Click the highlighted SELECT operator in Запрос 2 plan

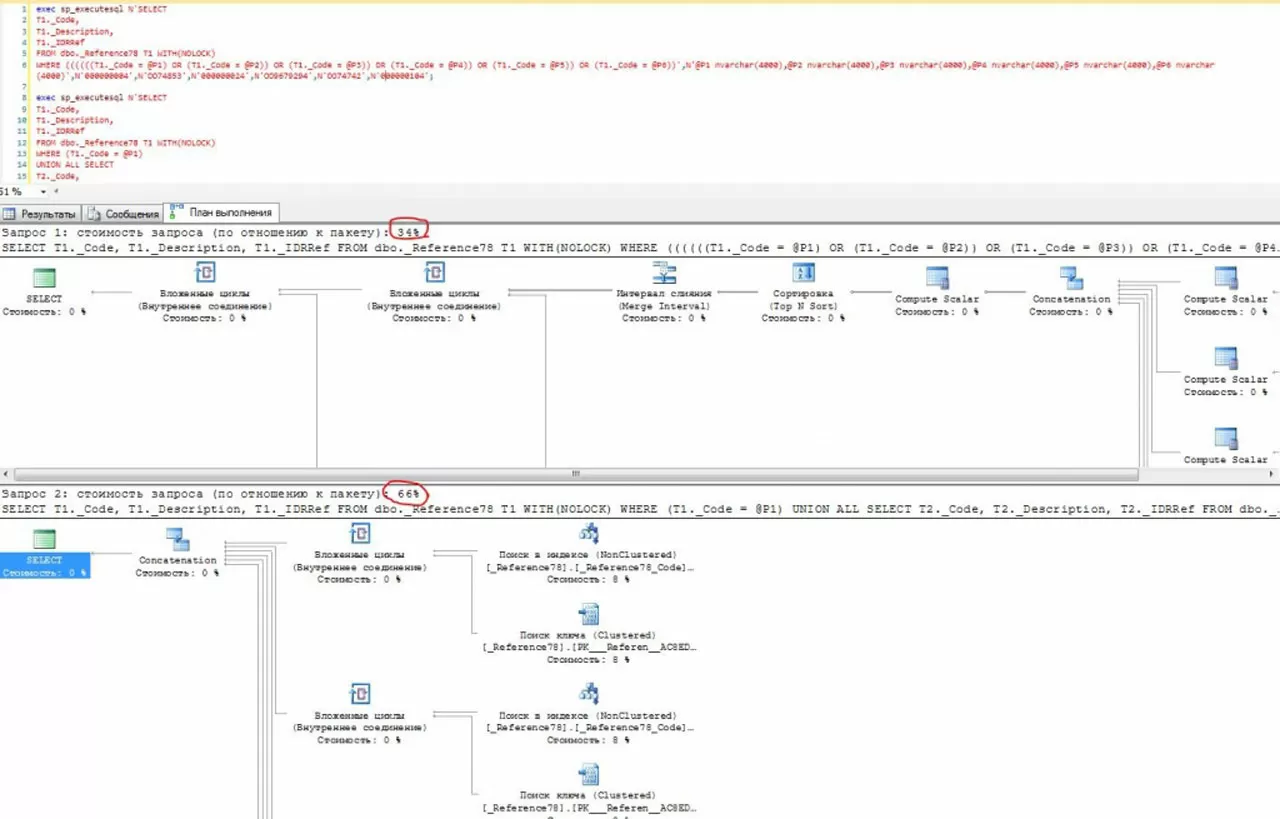(x=44, y=553)
